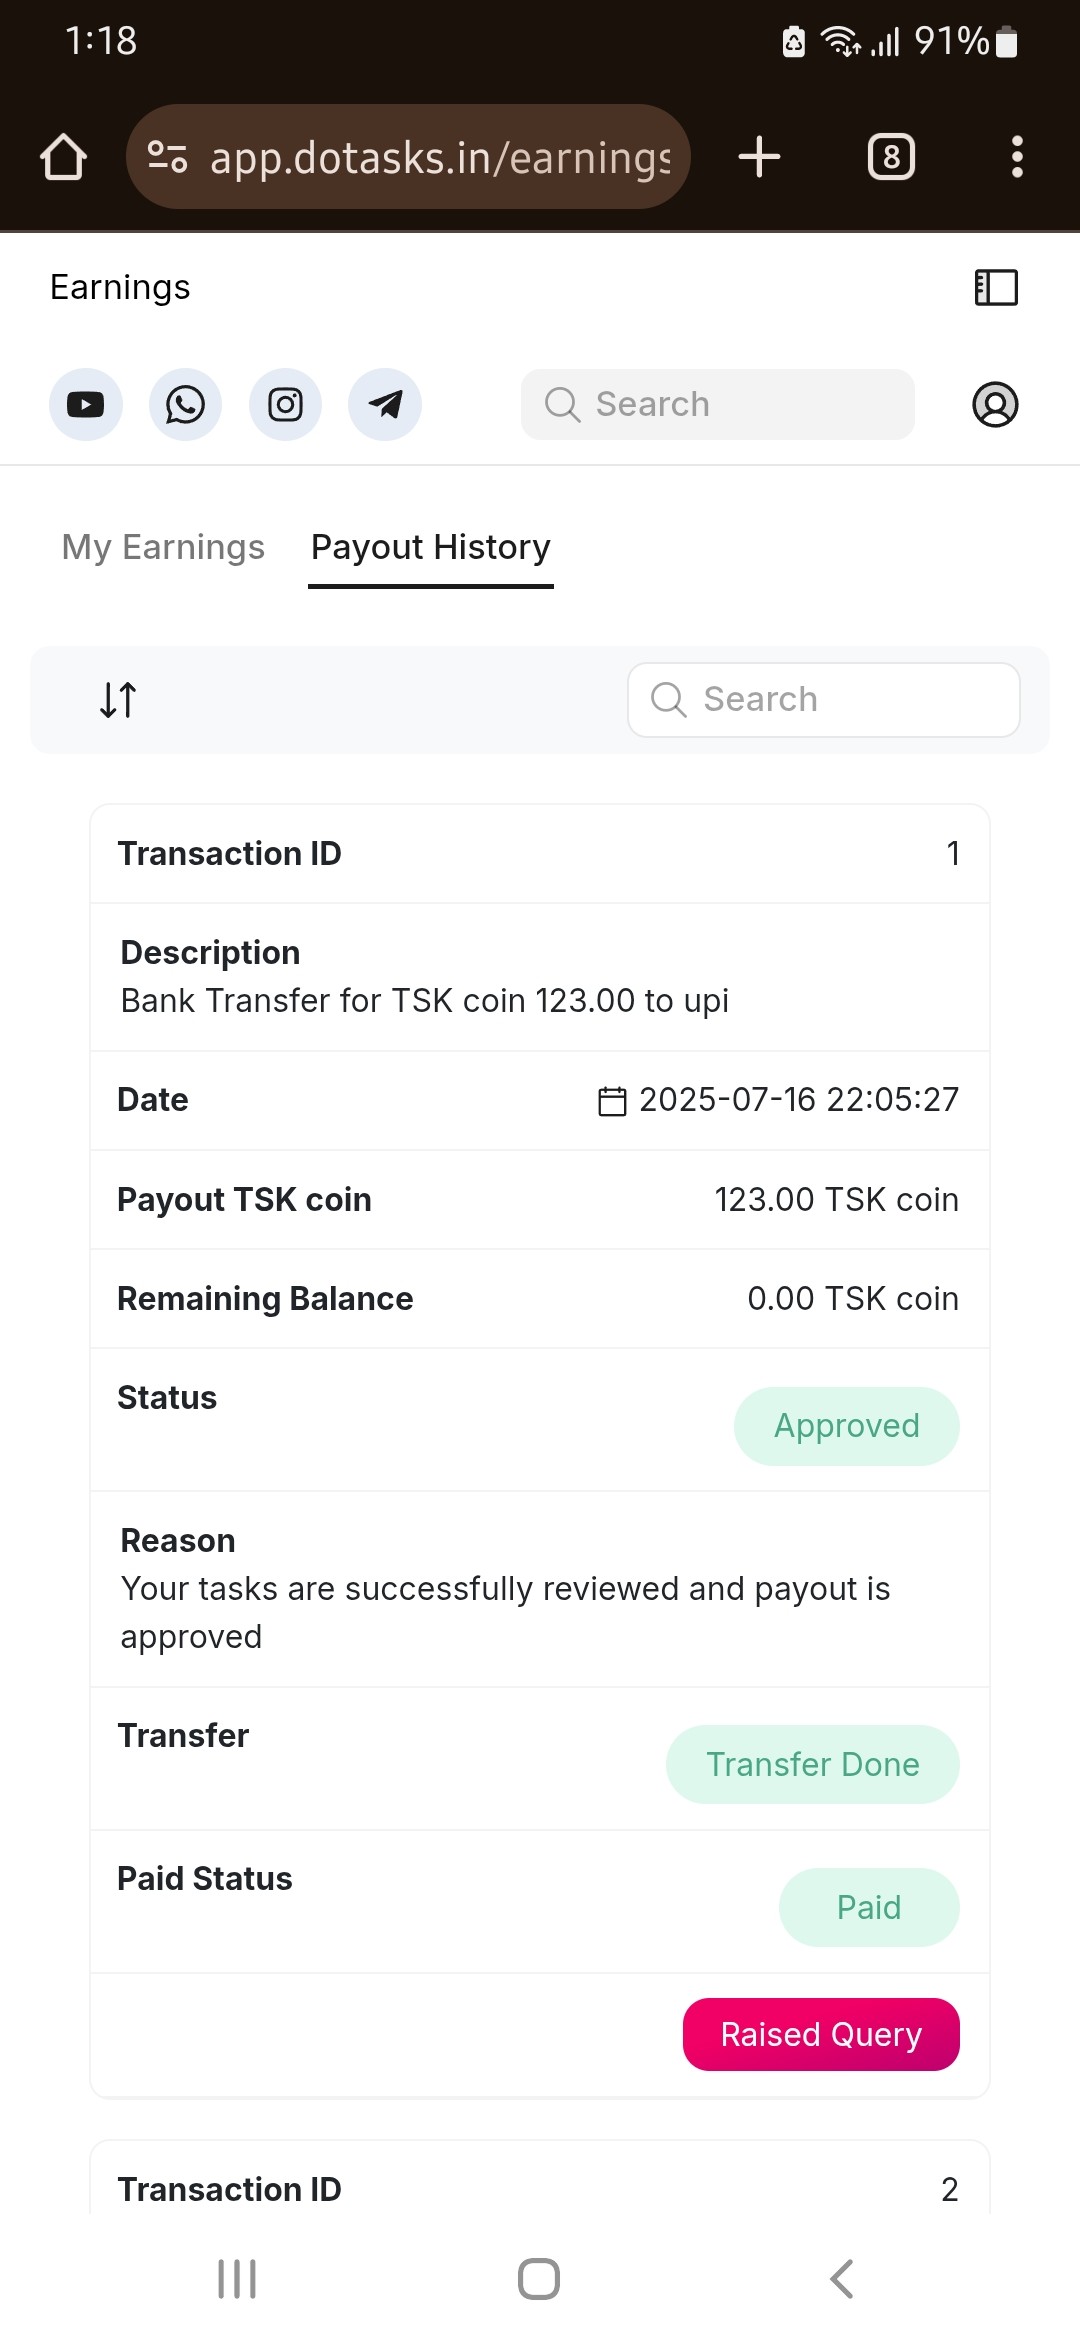Screen dimensions: 1080x2340
Task: Show the 8 open tabs switcher
Action: pos(891,157)
